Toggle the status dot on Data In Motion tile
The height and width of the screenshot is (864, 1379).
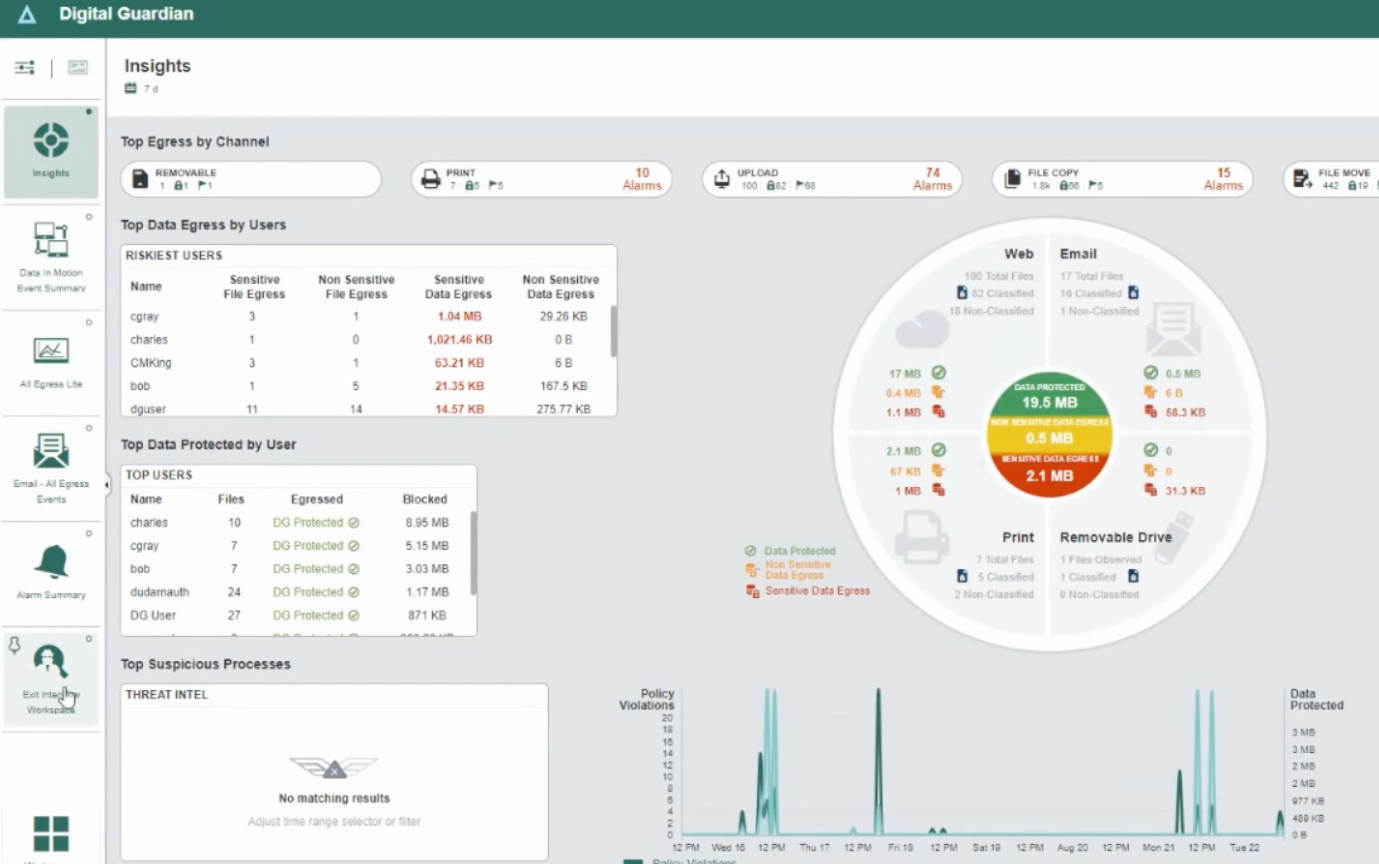(89, 217)
